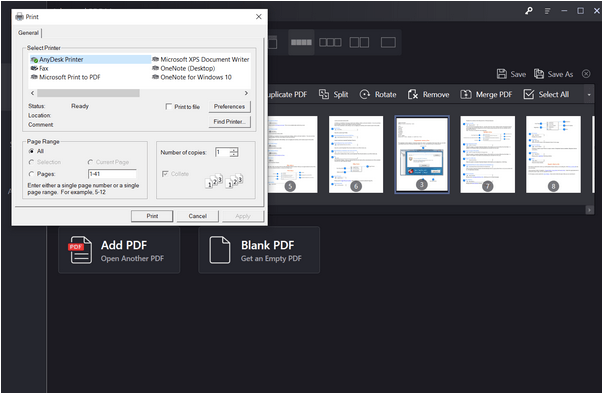
Task: Click the Pages range input field
Action: point(112,174)
